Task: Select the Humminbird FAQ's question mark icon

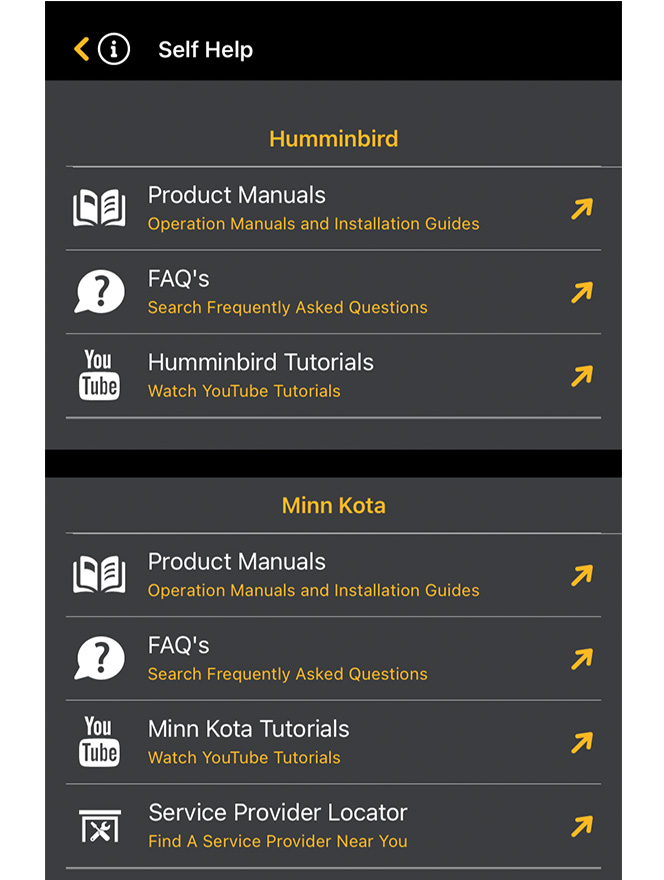Action: coord(98,291)
